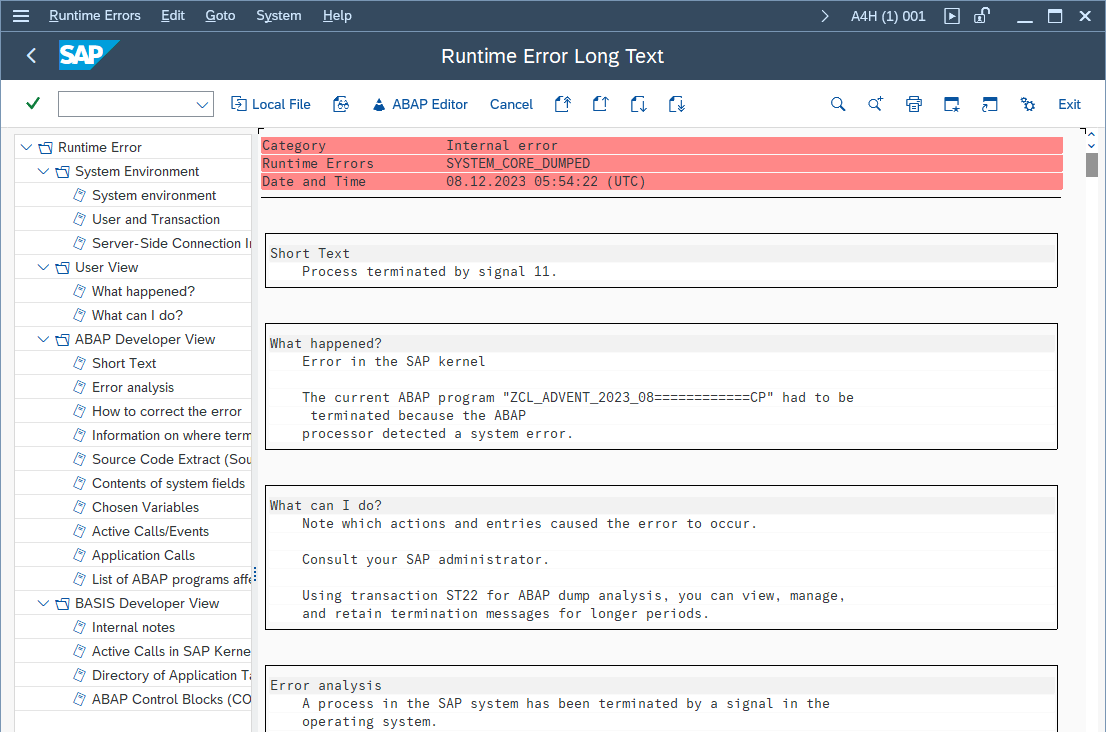
Task: Click the Local File button
Action: (270, 104)
